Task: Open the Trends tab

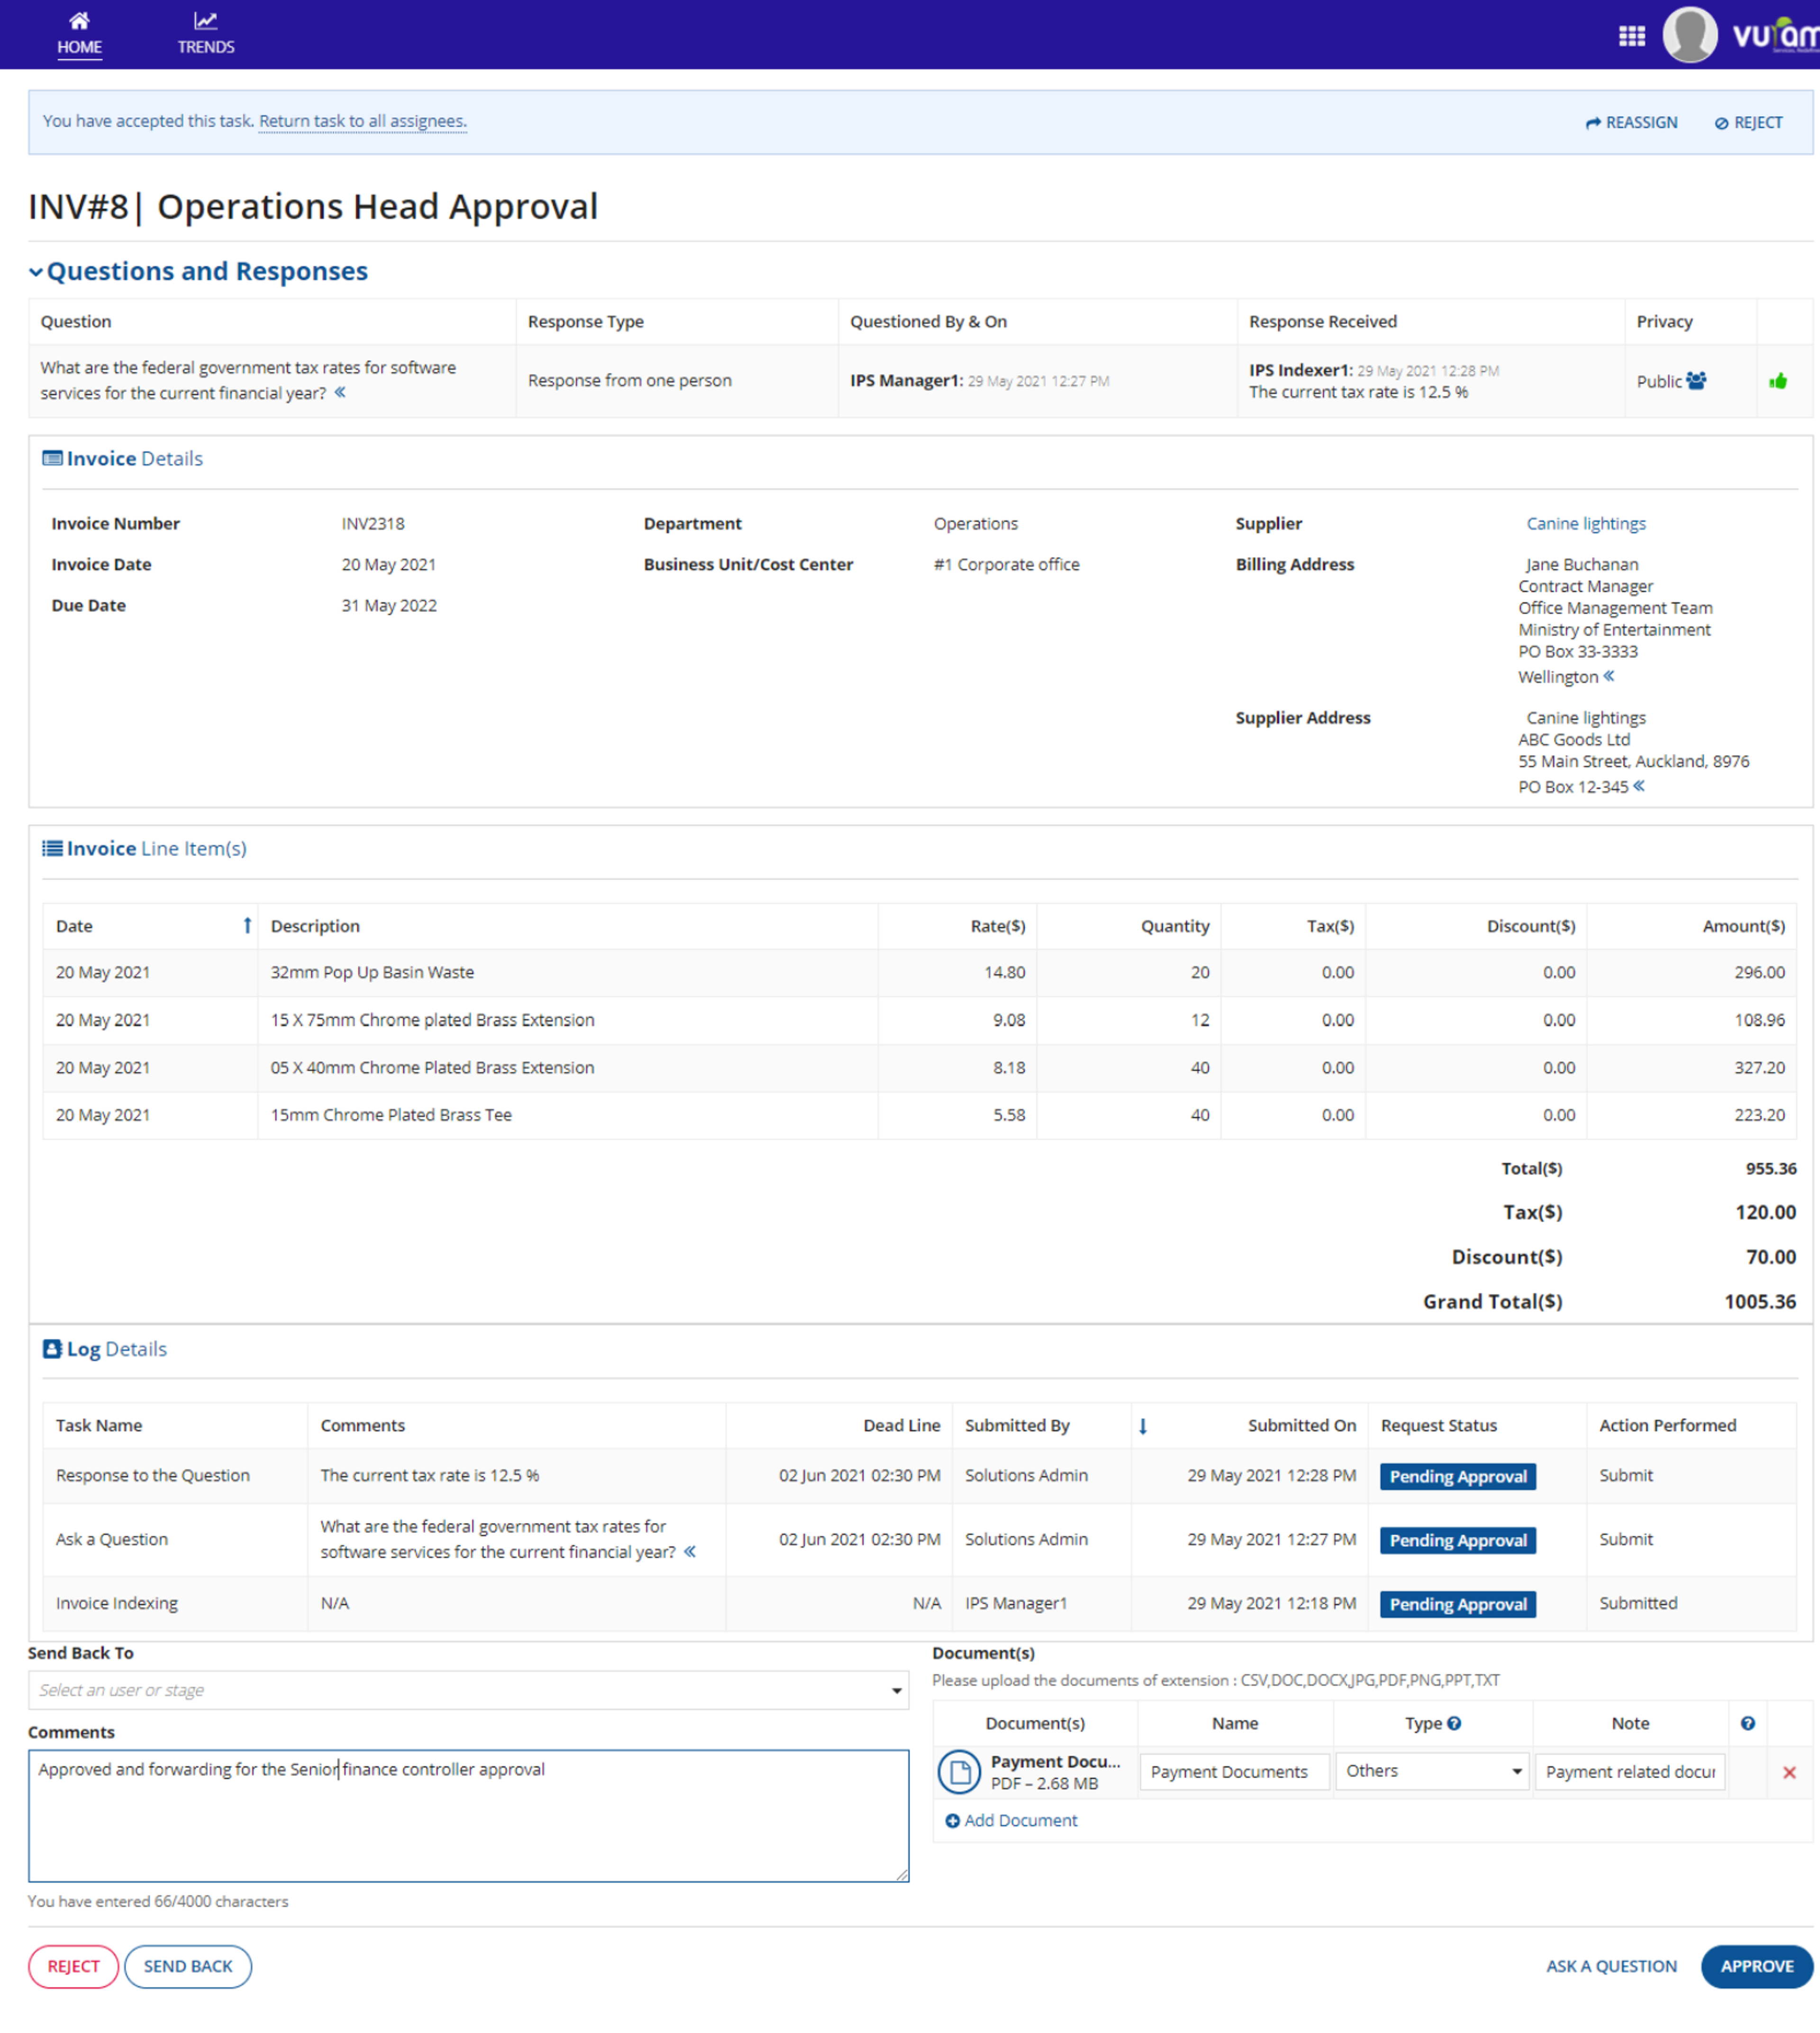Action: coord(206,34)
